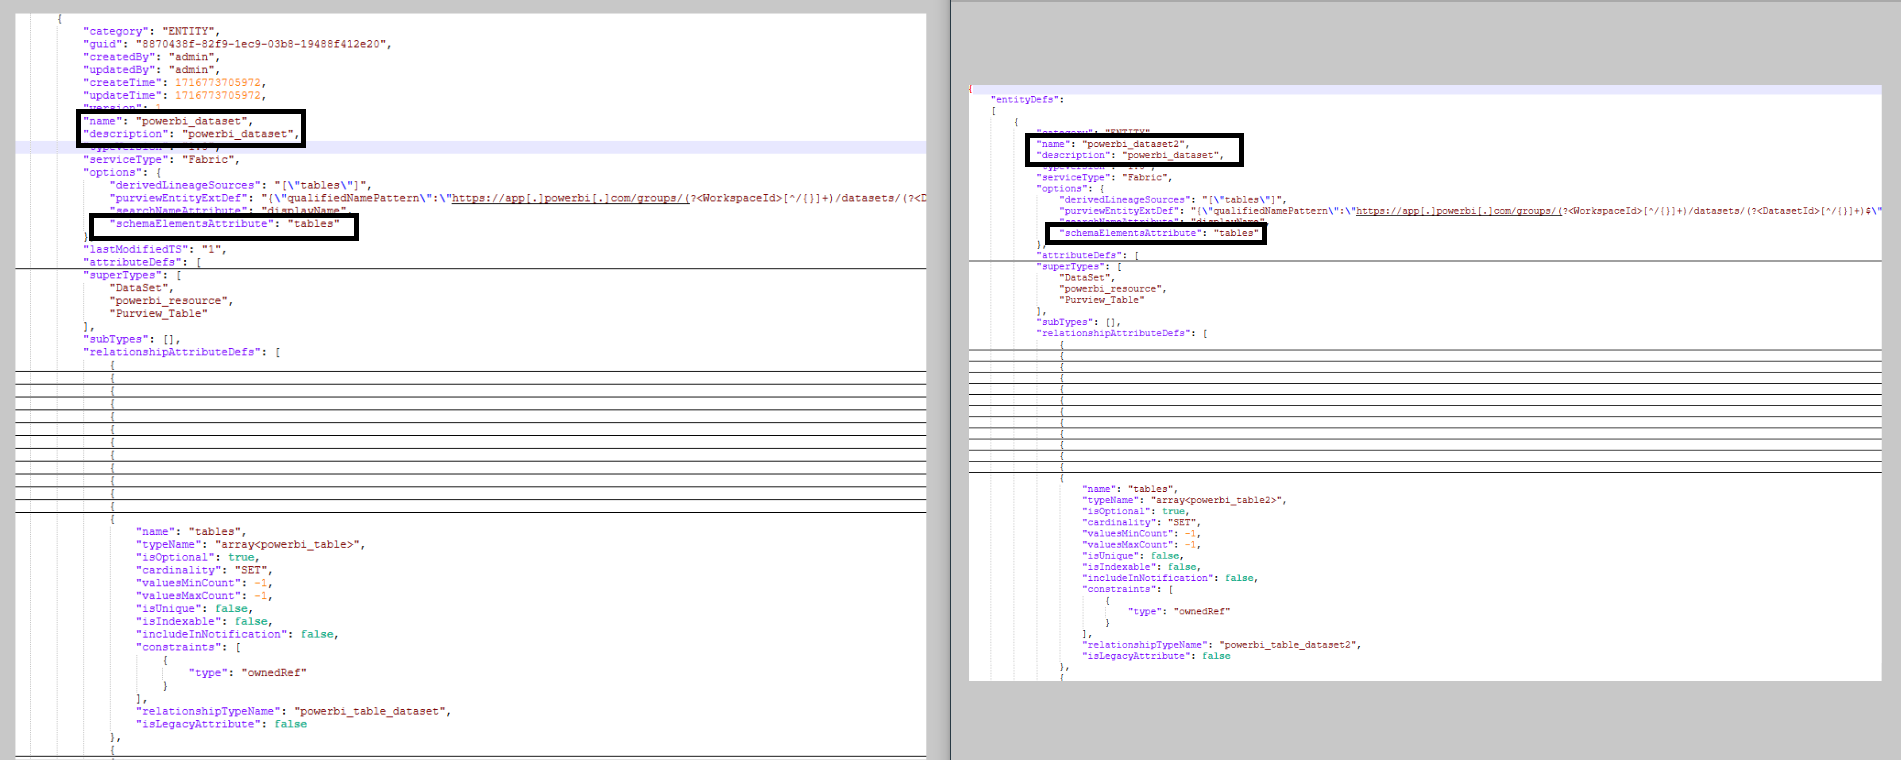The width and height of the screenshot is (1901, 760).
Task: Click "valuesMaxCount": -1 in left pane
Action: (204, 596)
